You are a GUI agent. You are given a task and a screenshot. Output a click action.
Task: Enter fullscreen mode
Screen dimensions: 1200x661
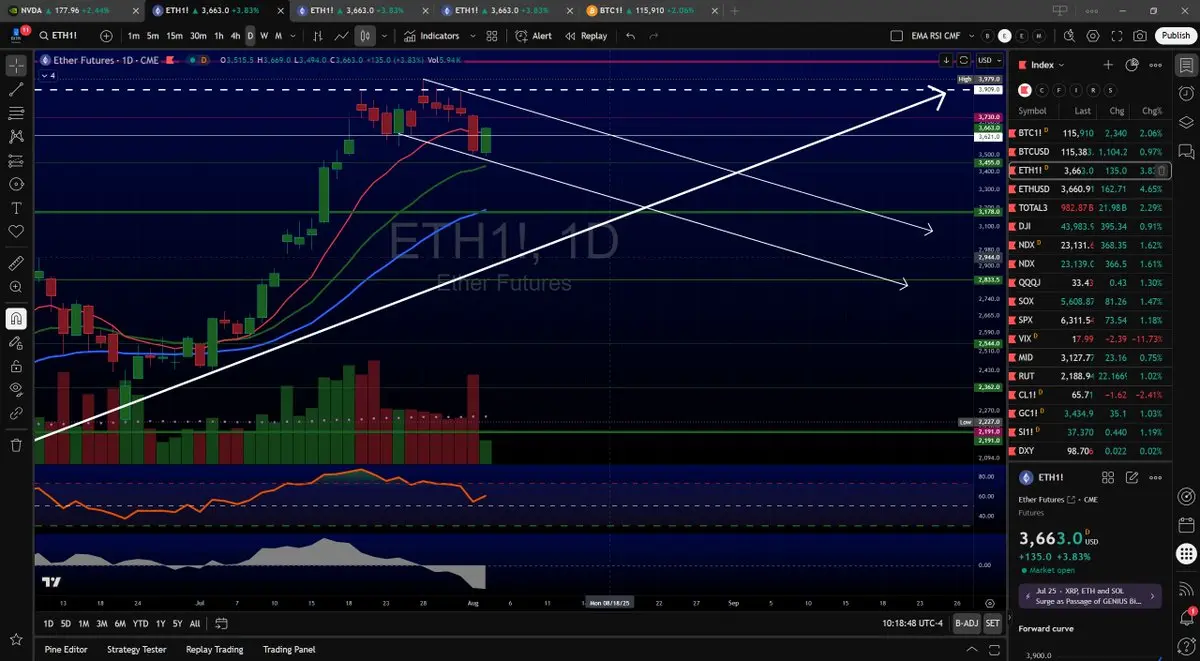tap(1117, 36)
